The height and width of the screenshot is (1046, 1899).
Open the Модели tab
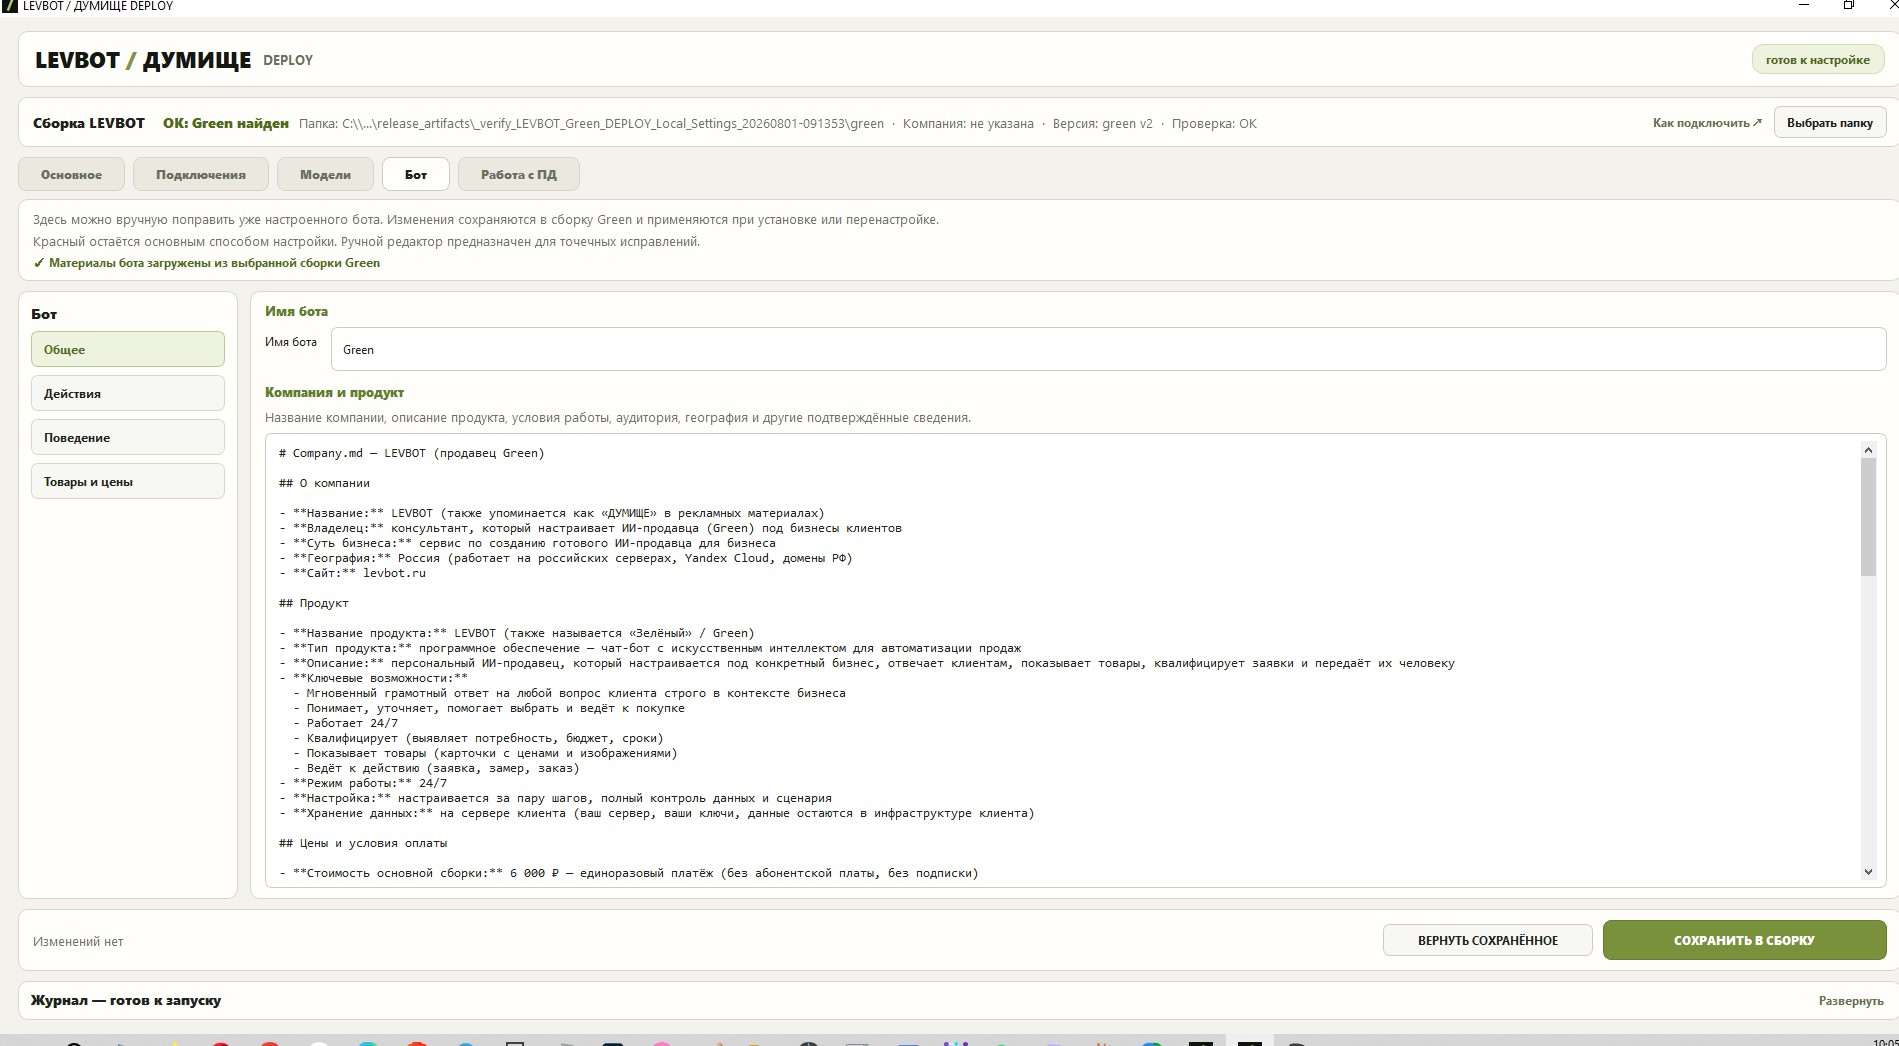tap(325, 174)
